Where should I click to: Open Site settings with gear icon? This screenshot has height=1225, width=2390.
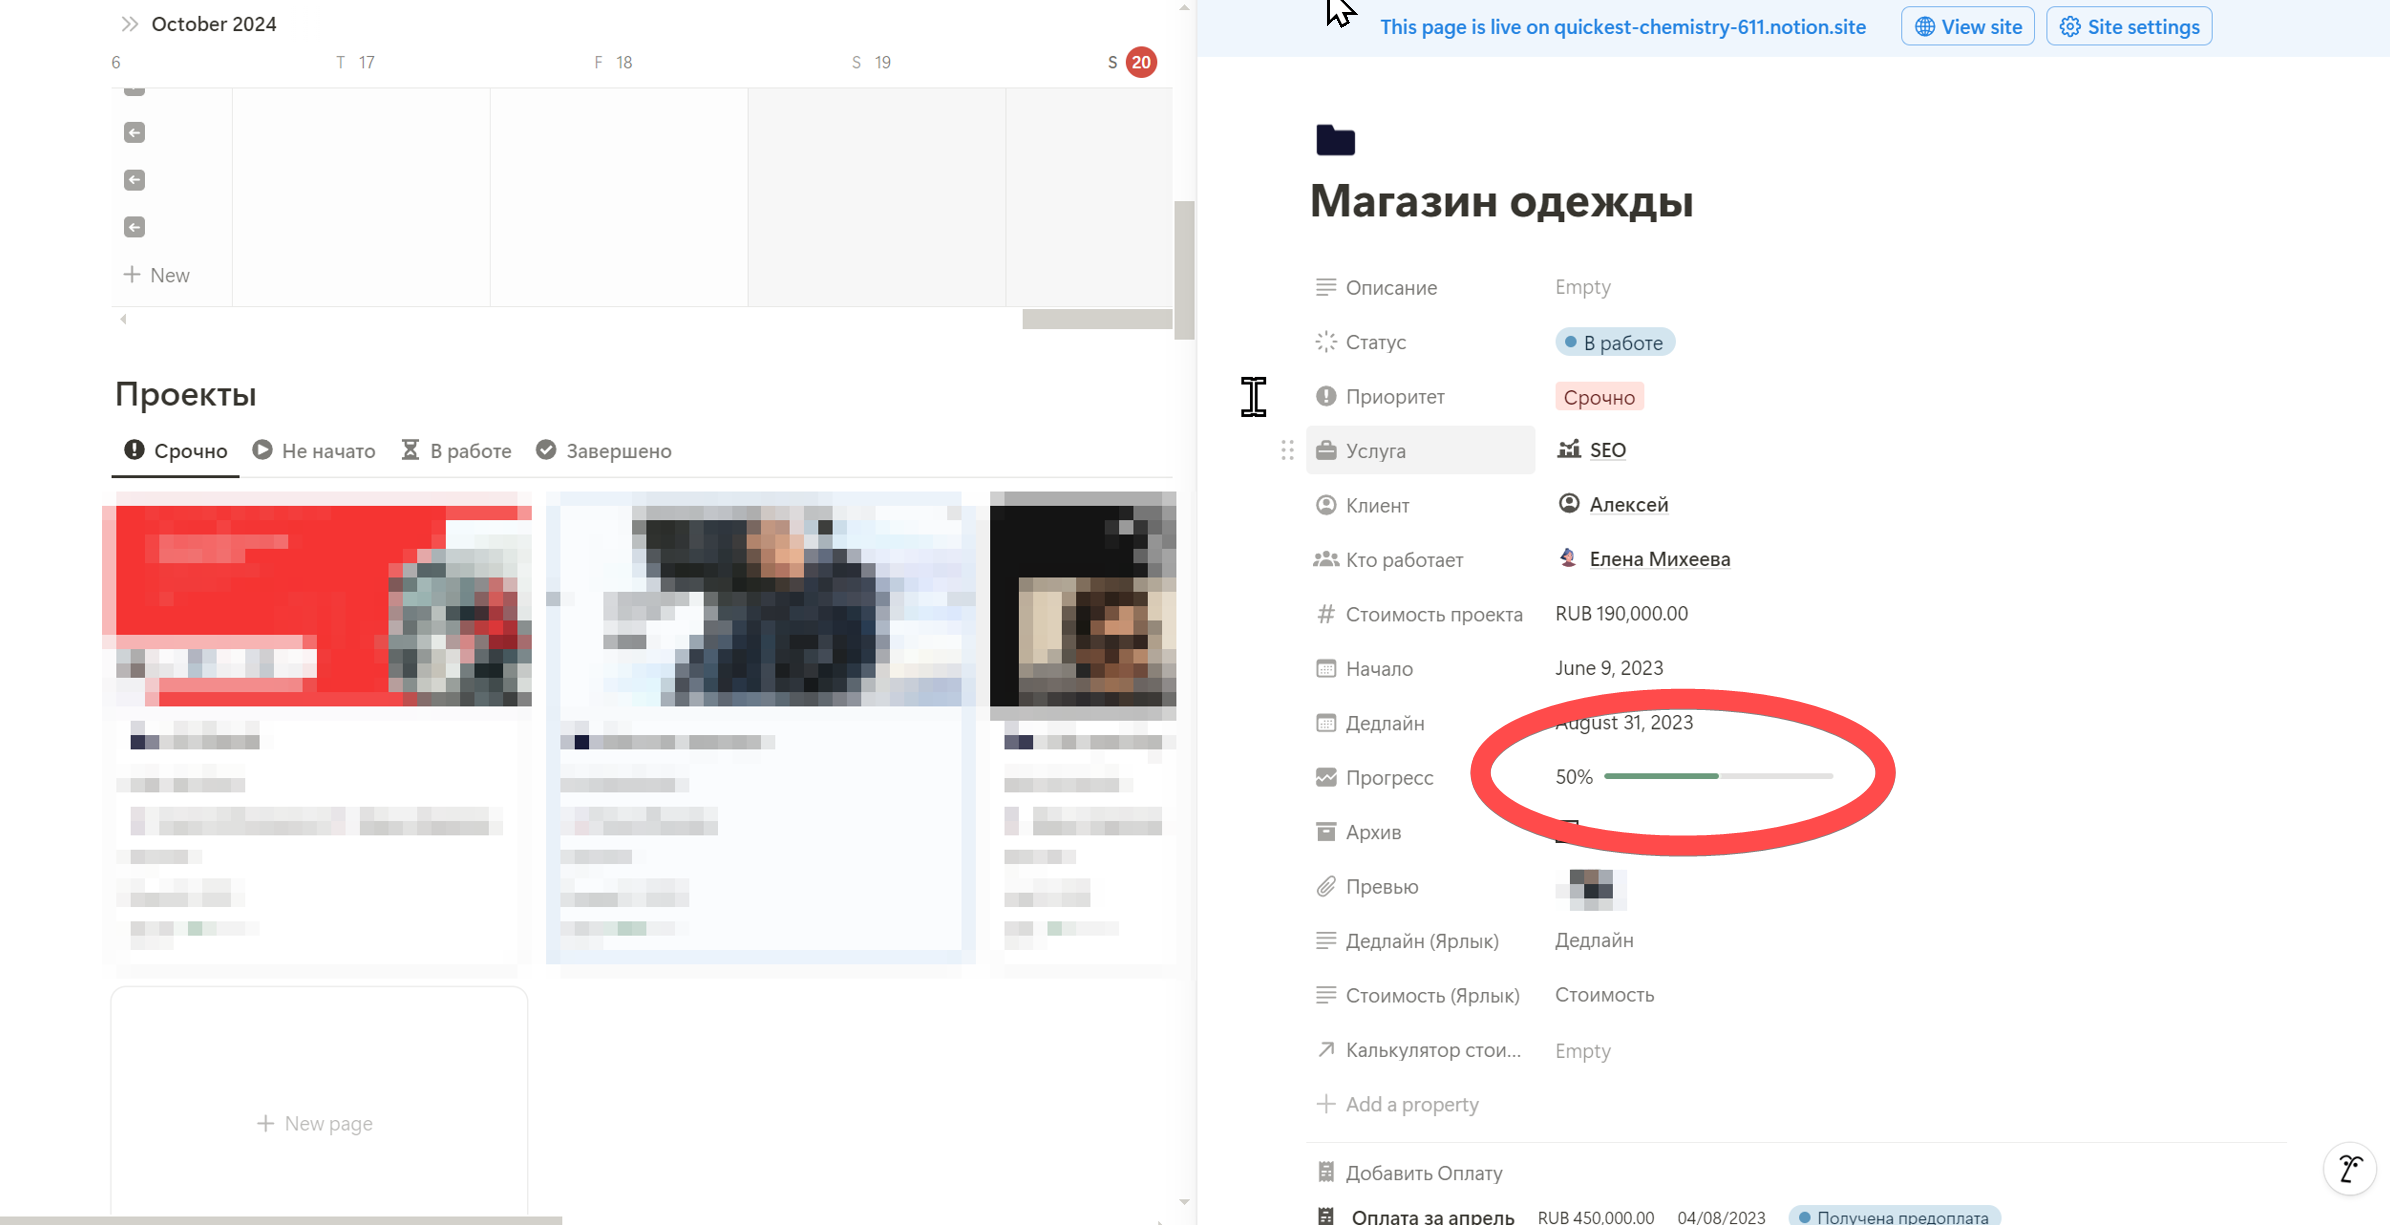click(x=2129, y=27)
